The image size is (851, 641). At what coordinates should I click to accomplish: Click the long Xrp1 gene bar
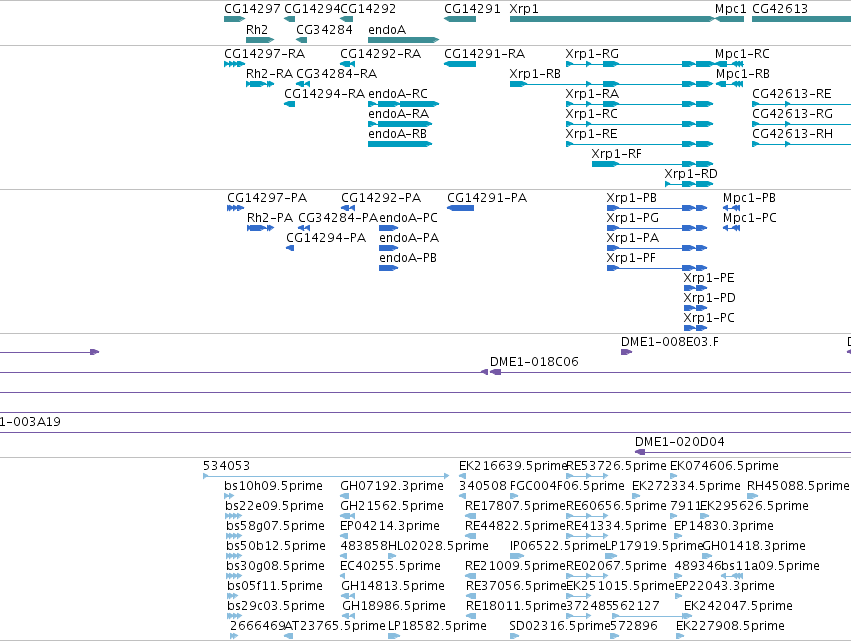[613, 19]
